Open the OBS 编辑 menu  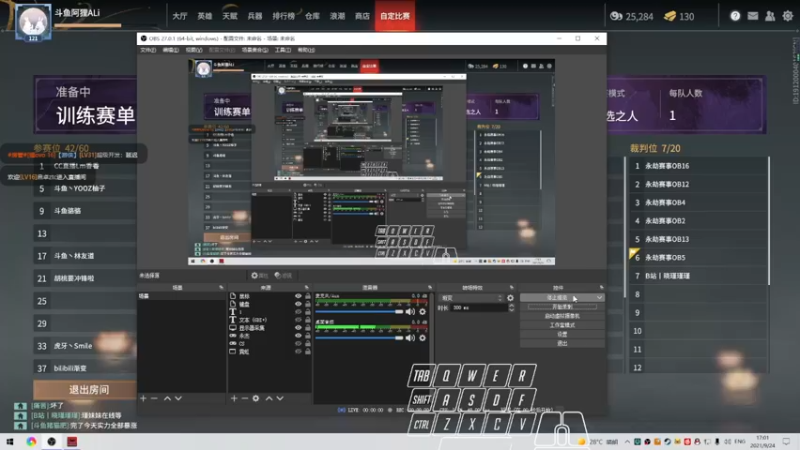[170, 50]
